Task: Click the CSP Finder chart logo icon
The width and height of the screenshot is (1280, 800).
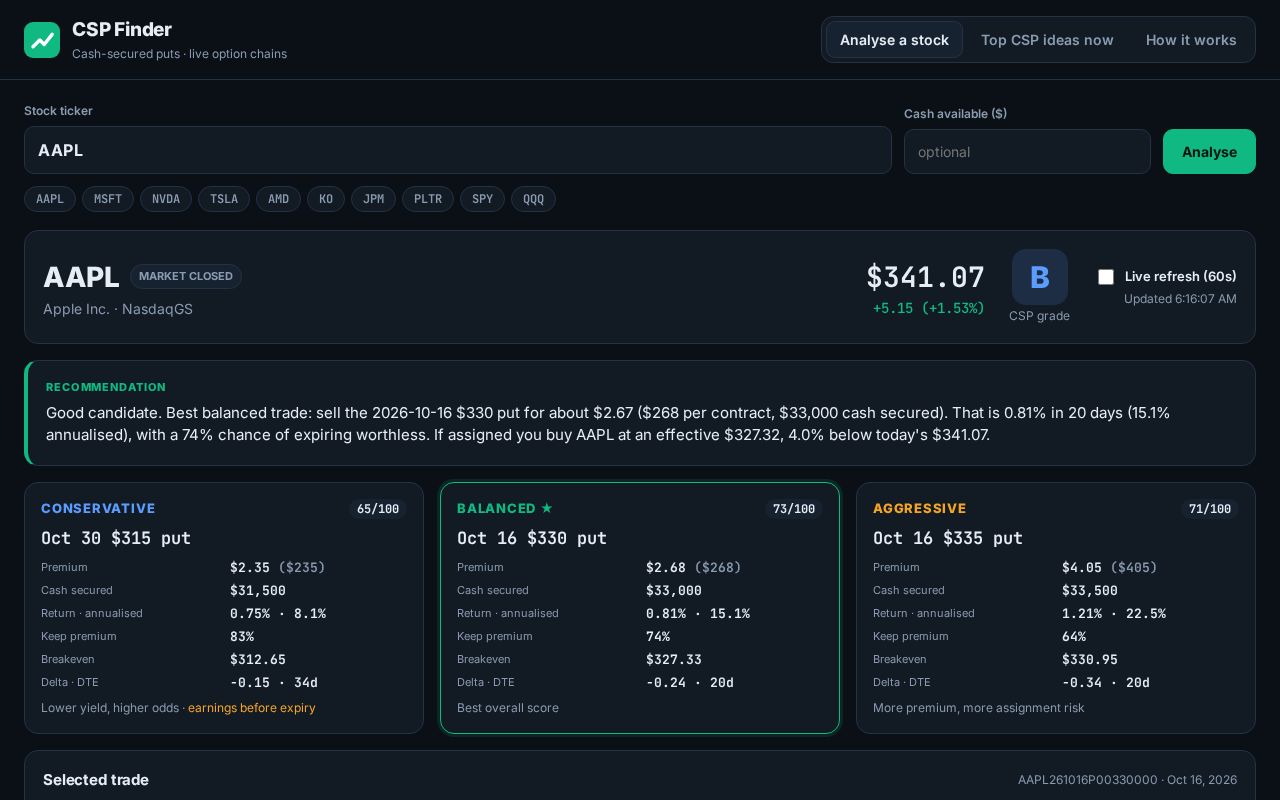Action: [x=42, y=40]
